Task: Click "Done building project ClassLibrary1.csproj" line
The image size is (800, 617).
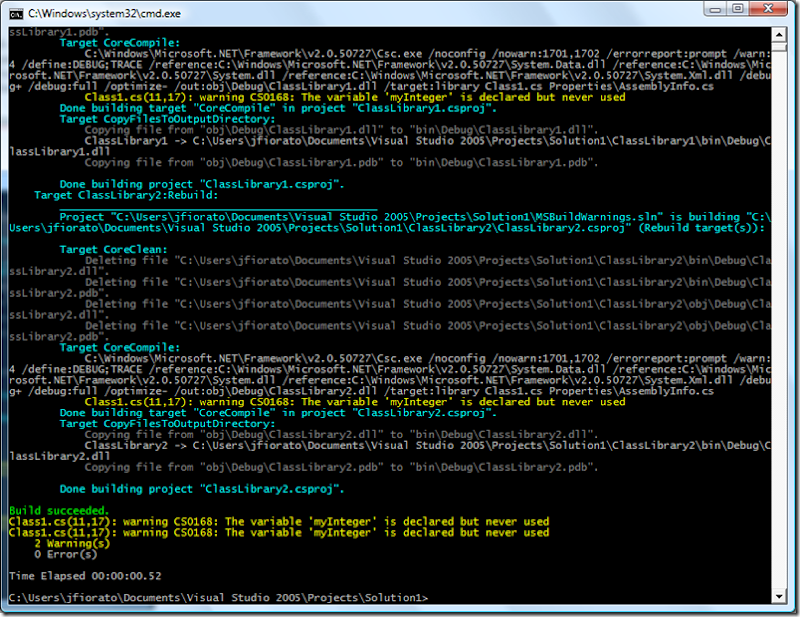Action: click(201, 184)
